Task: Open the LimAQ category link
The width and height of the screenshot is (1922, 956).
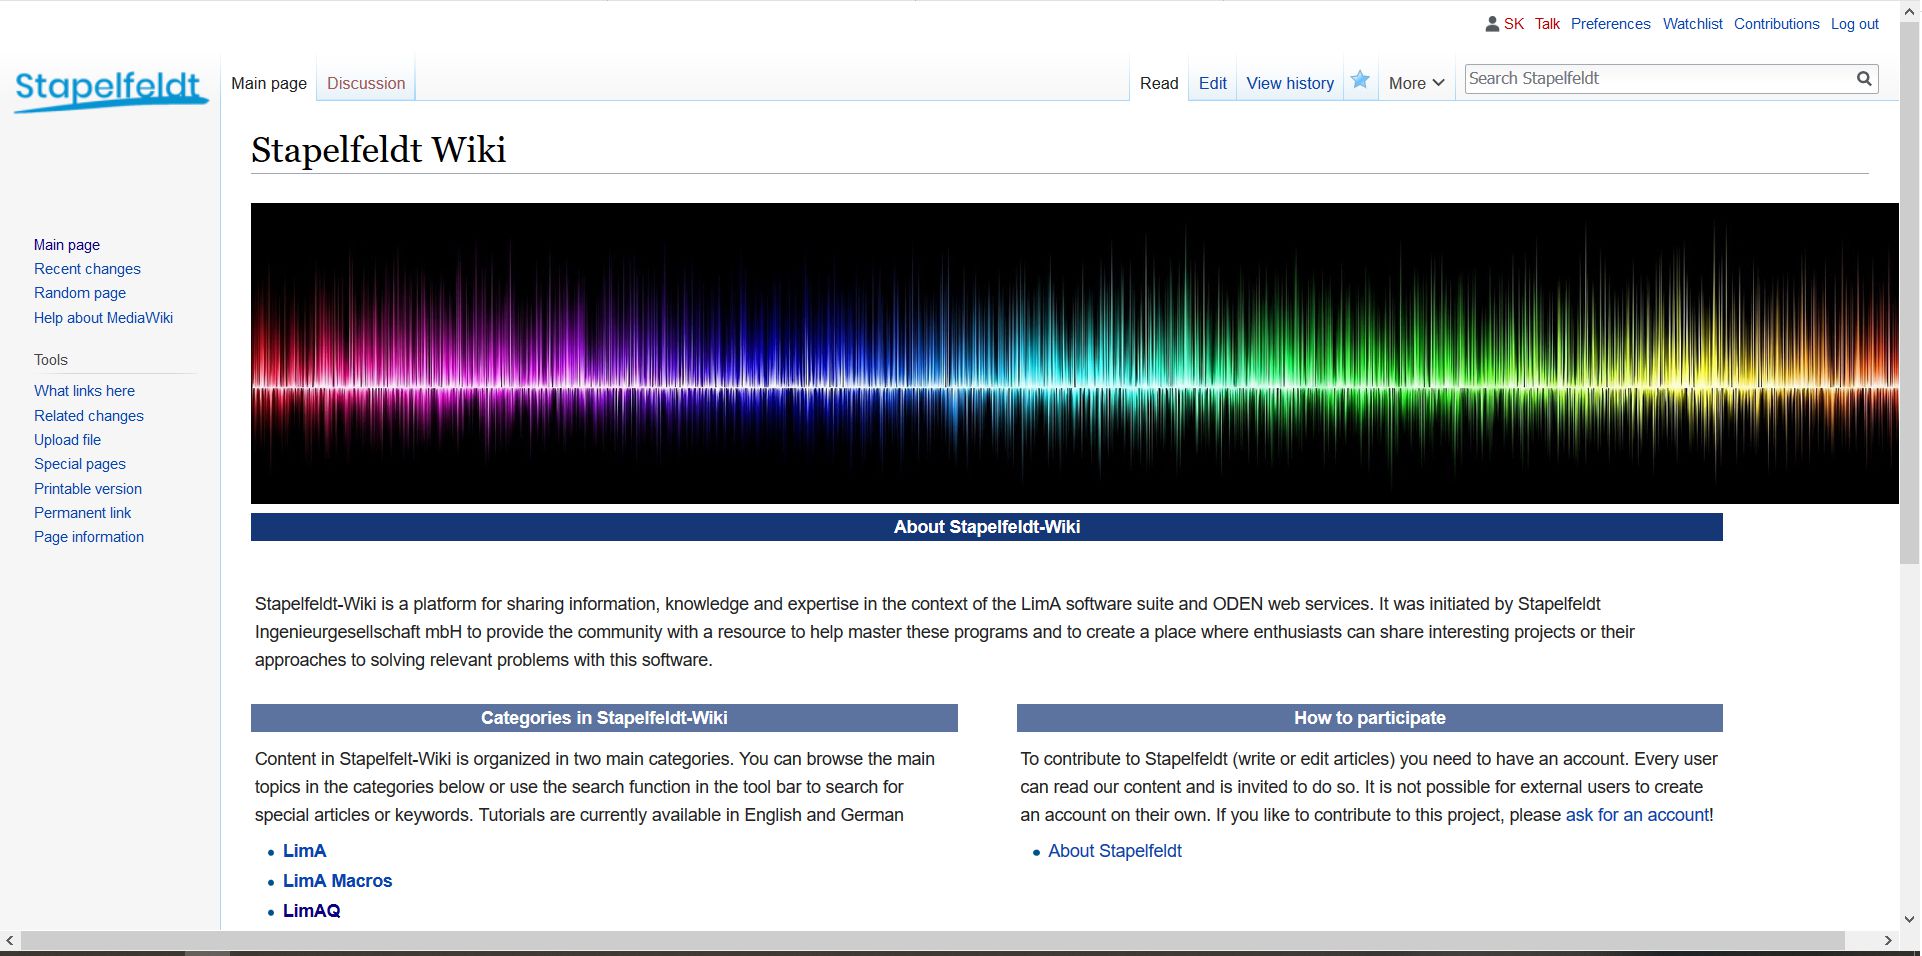Action: click(311, 911)
